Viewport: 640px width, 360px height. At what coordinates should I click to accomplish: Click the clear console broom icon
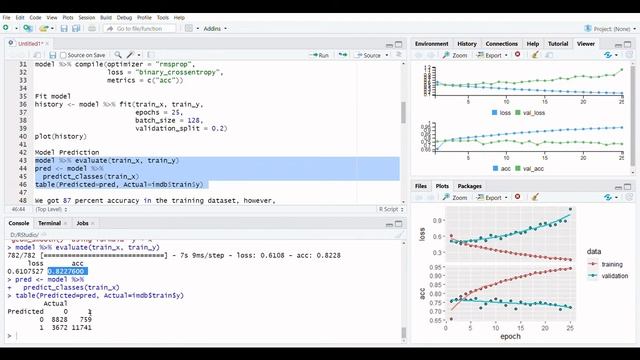(x=398, y=235)
